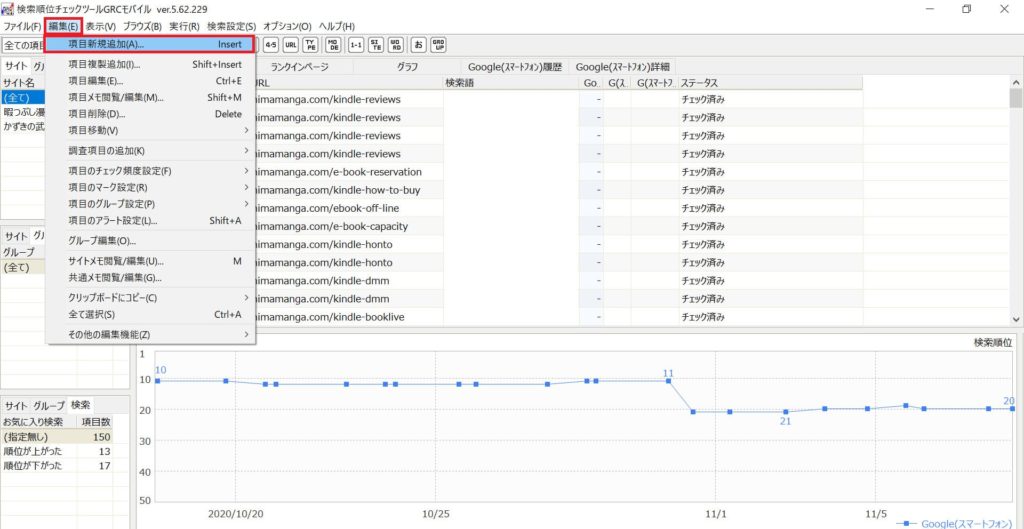Open 項目メモ閲覧/編集(M) menu entry
Screen dimensions: 1024x529
(150, 97)
